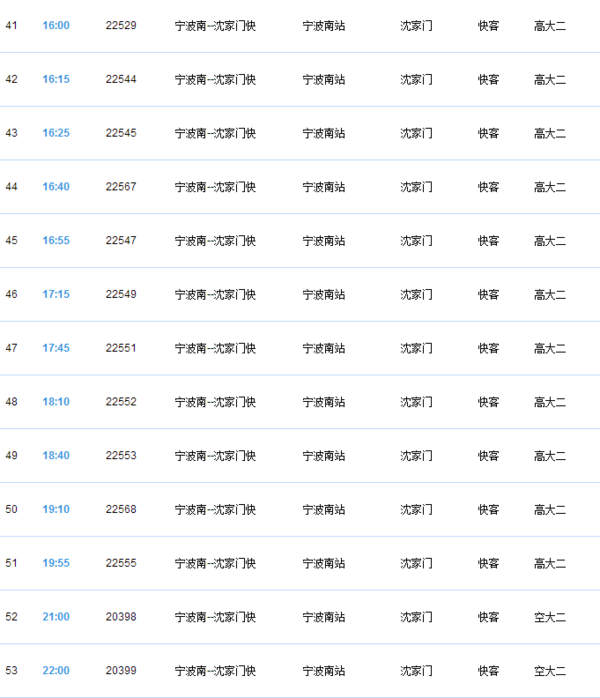Open the 16:25 departure time link

coord(56,133)
